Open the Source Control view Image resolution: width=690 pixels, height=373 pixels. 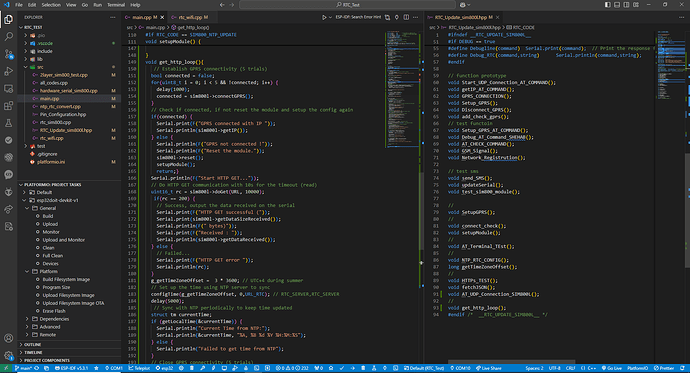click(x=8, y=54)
